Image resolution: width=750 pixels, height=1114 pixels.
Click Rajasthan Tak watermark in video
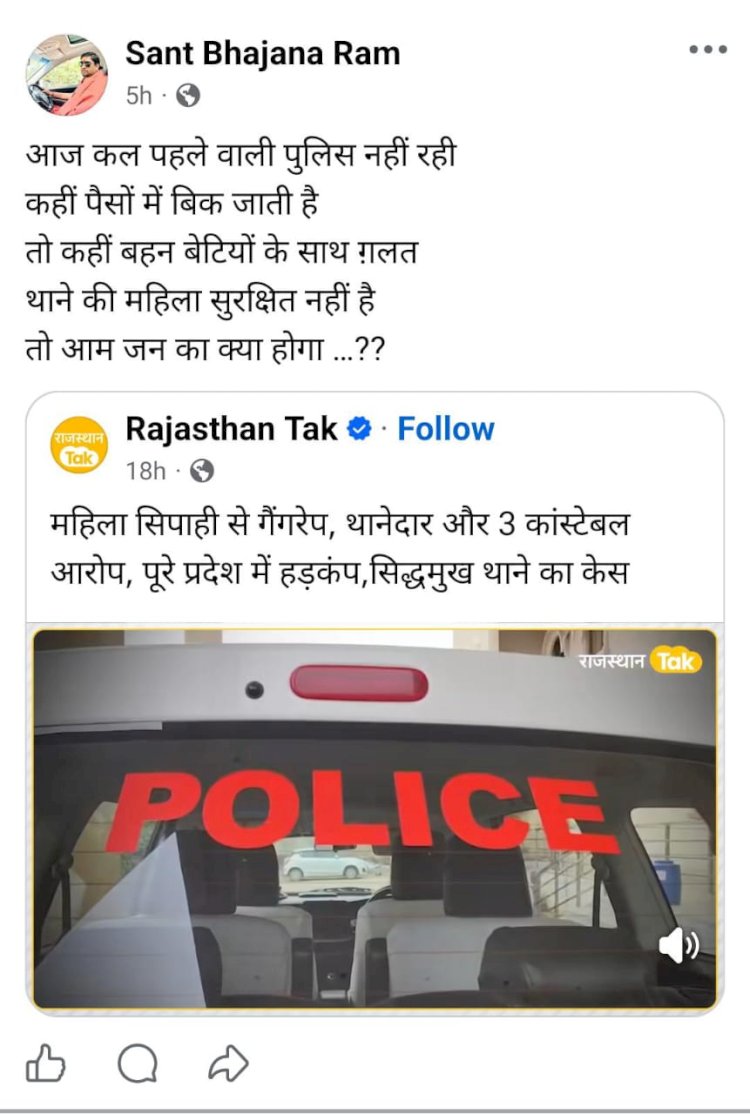click(x=640, y=661)
